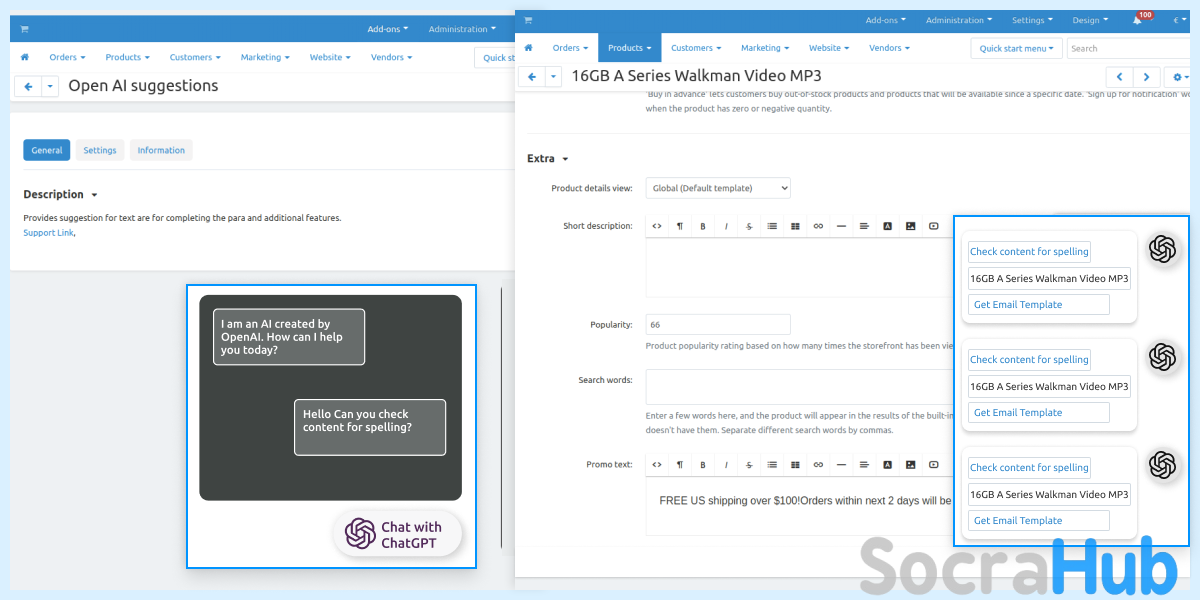Click strikethrough icon in Short description toolbar

click(749, 226)
